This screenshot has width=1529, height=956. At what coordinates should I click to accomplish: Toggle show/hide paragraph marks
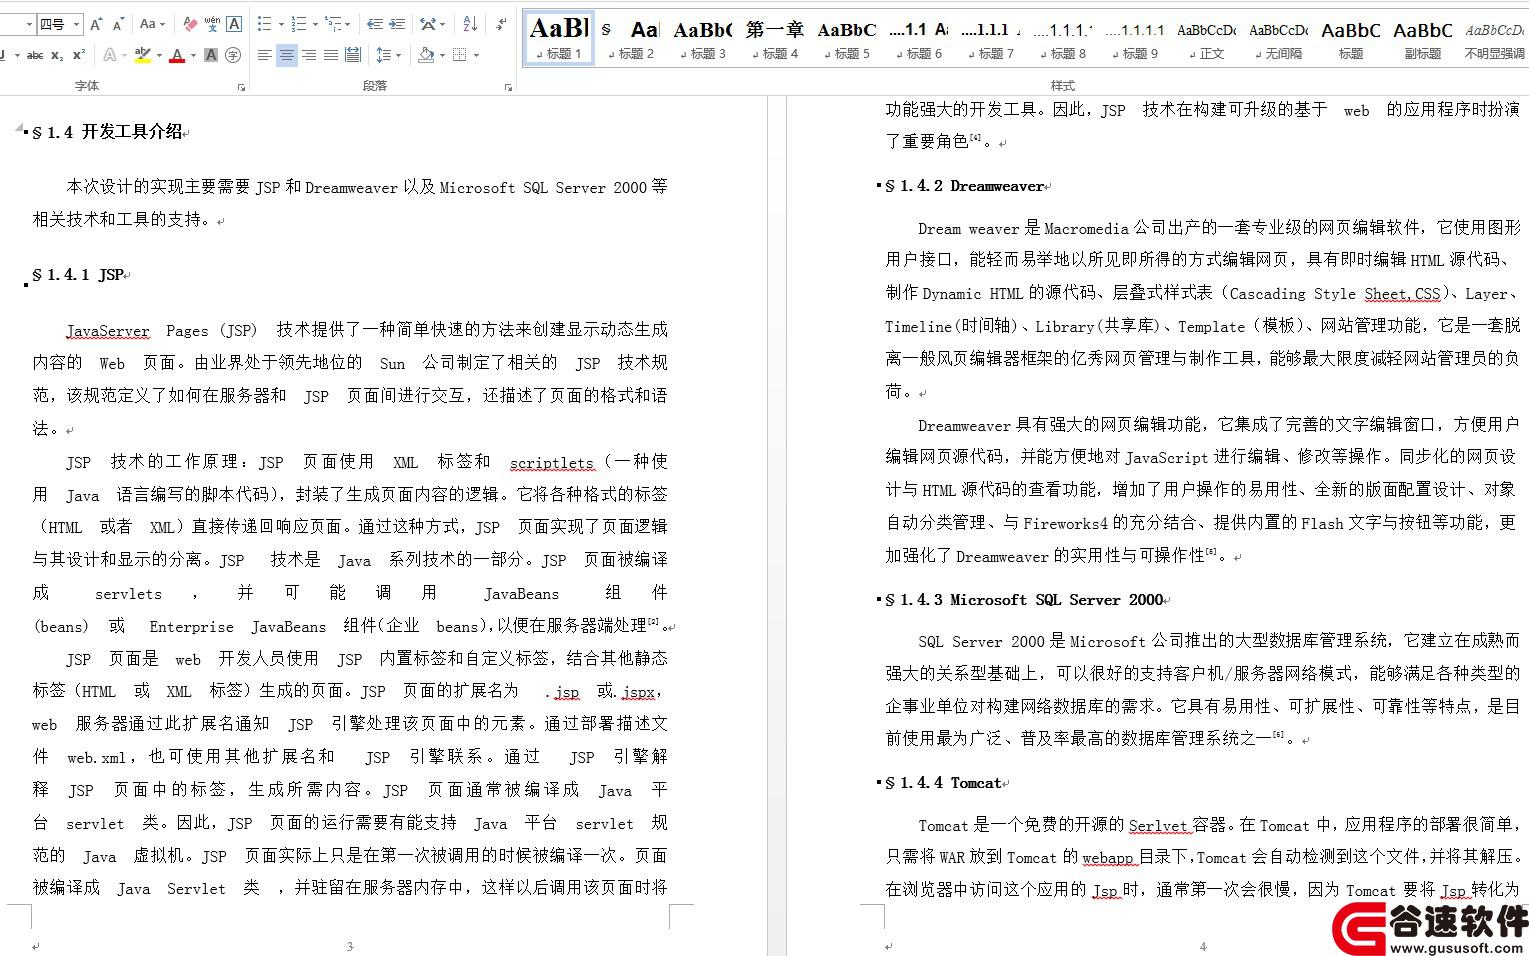(503, 24)
